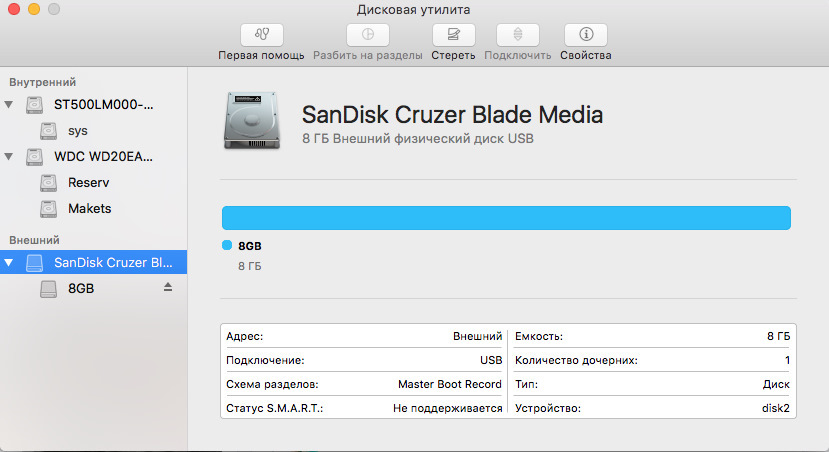The width and height of the screenshot is (829, 452).
Task: Collapse the WDC WD20EA disk tree
Action: click(x=10, y=157)
